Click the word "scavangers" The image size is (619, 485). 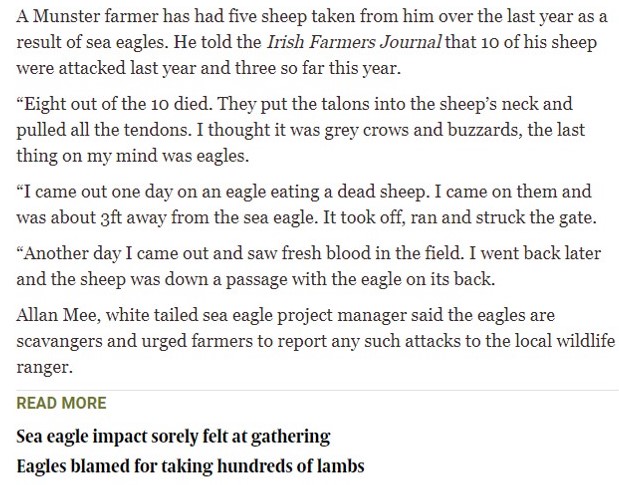(62, 341)
